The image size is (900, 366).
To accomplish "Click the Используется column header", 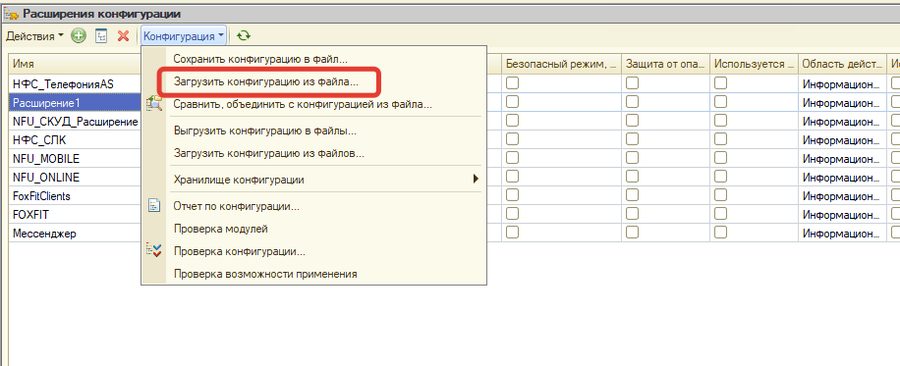I will [754, 64].
